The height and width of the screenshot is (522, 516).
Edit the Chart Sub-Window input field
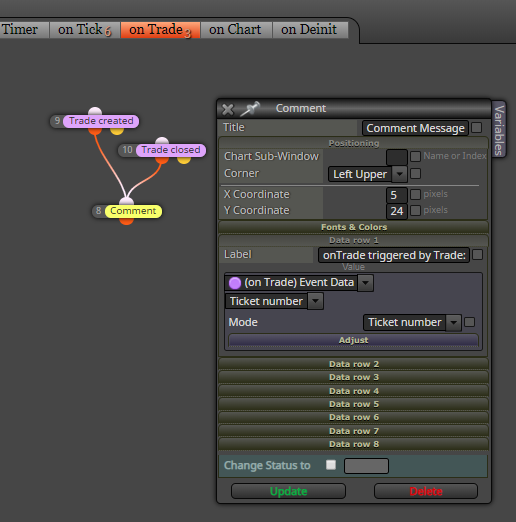click(x=397, y=157)
